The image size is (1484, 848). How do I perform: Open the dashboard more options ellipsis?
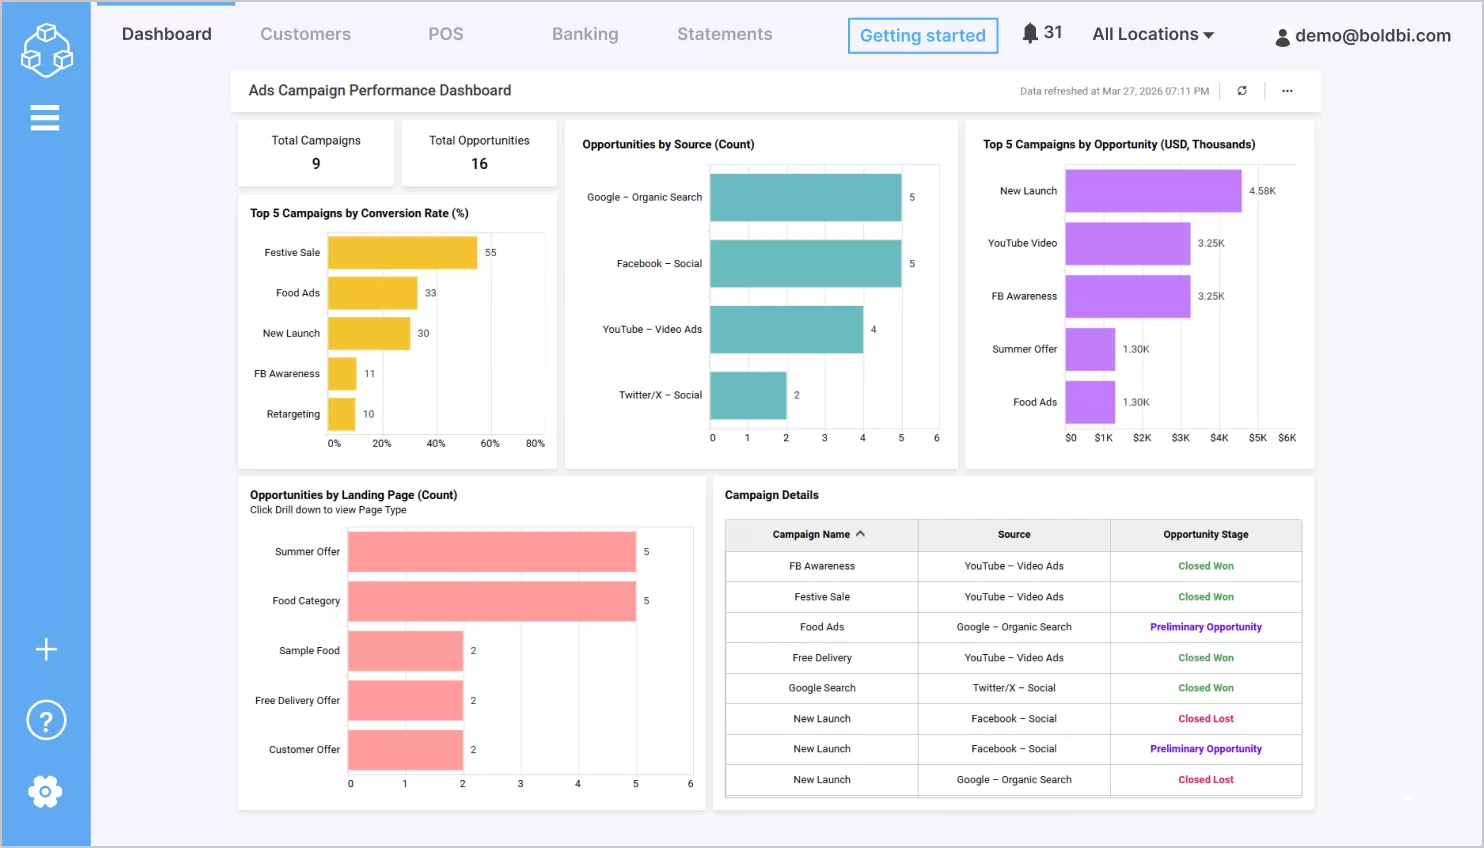tap(1287, 90)
